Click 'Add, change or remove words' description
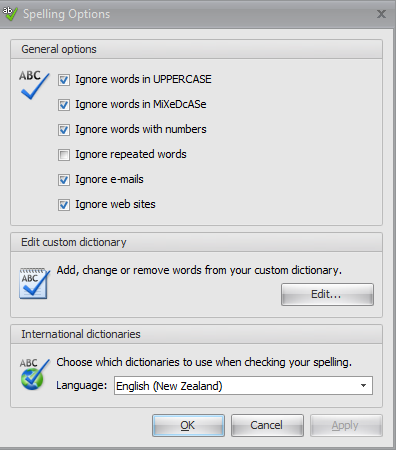Image resolution: width=396 pixels, height=452 pixels. 199,270
